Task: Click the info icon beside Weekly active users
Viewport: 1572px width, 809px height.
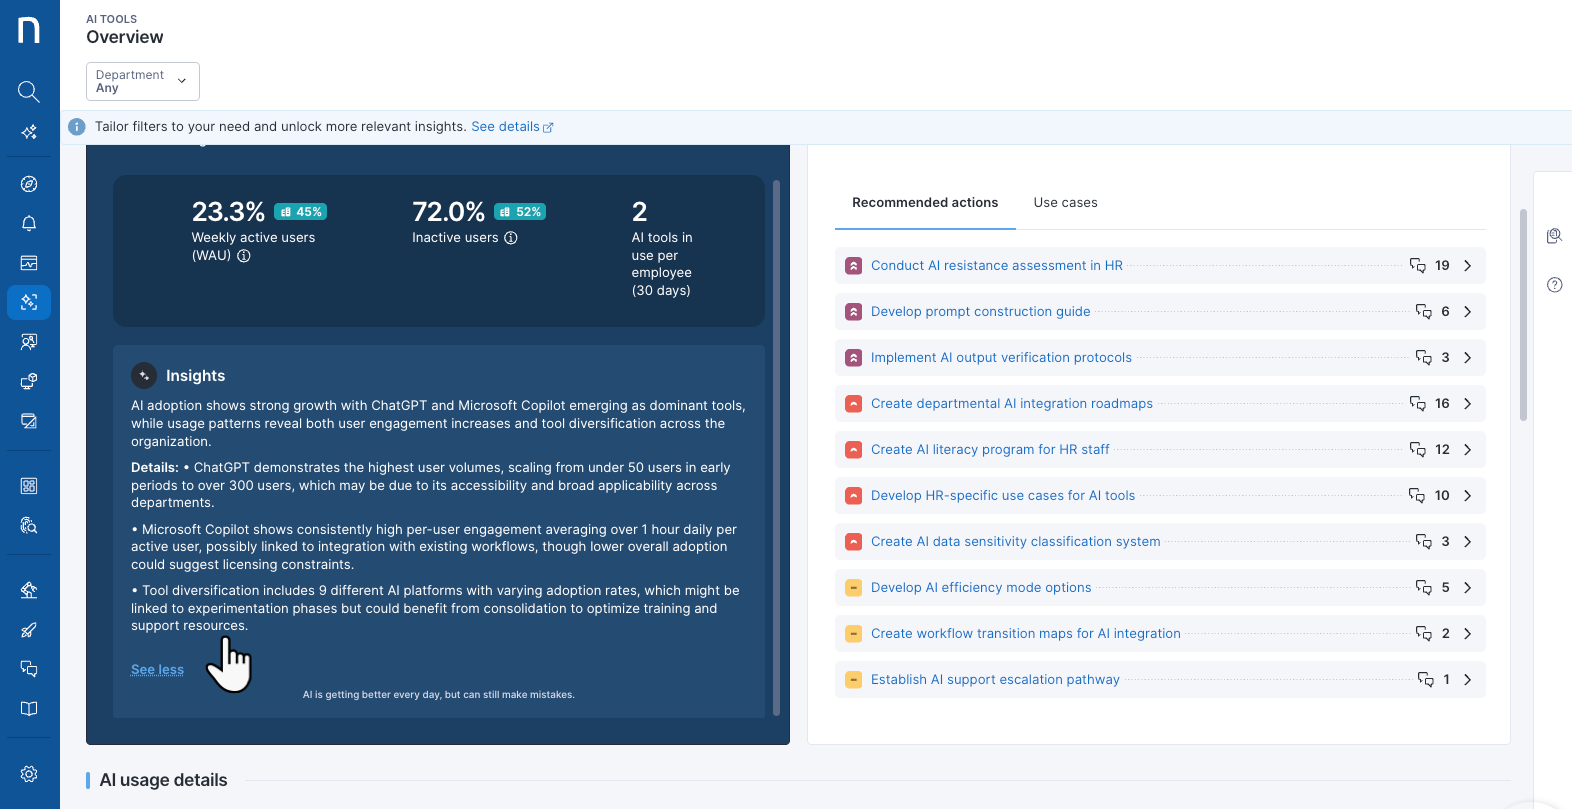Action: click(x=244, y=256)
